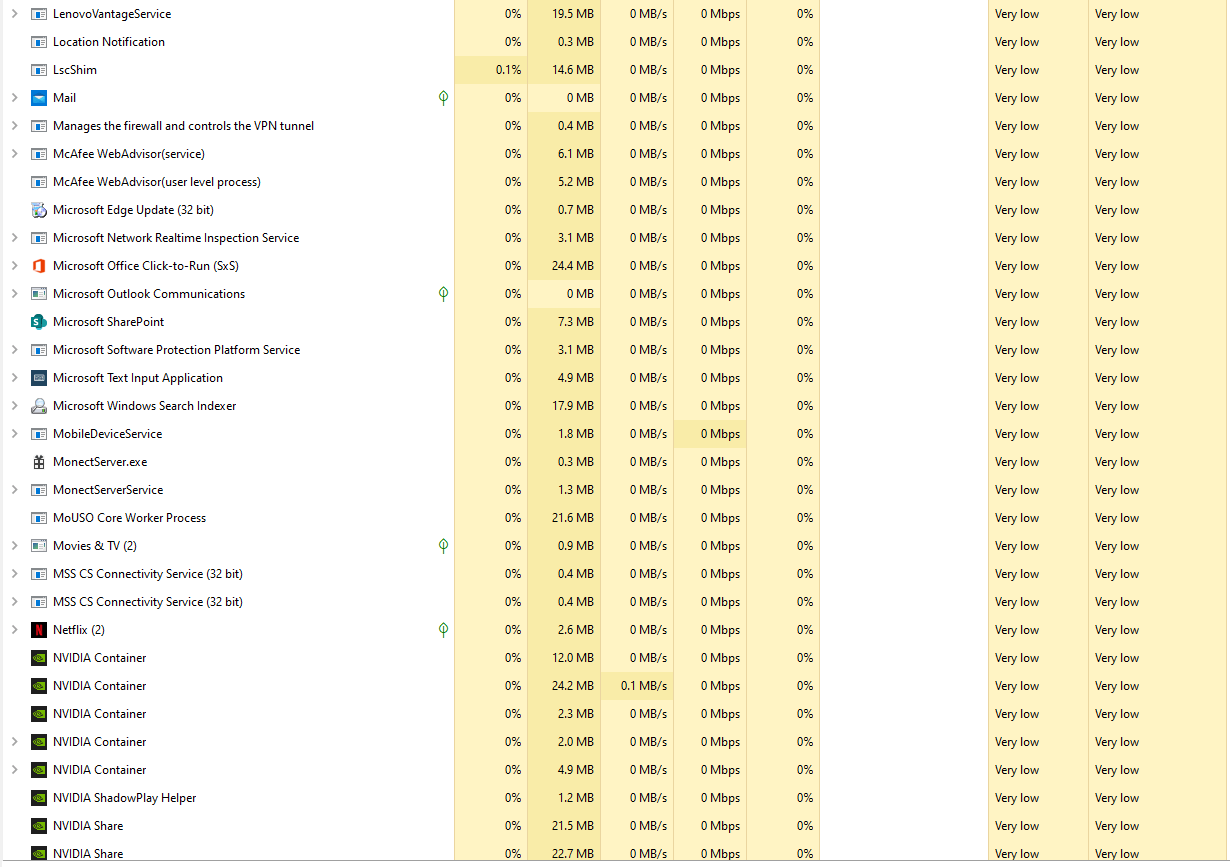Click the McAfee WebAdvisor(user level process) icon
Image resolution: width=1230 pixels, height=867 pixels.
[x=39, y=182]
